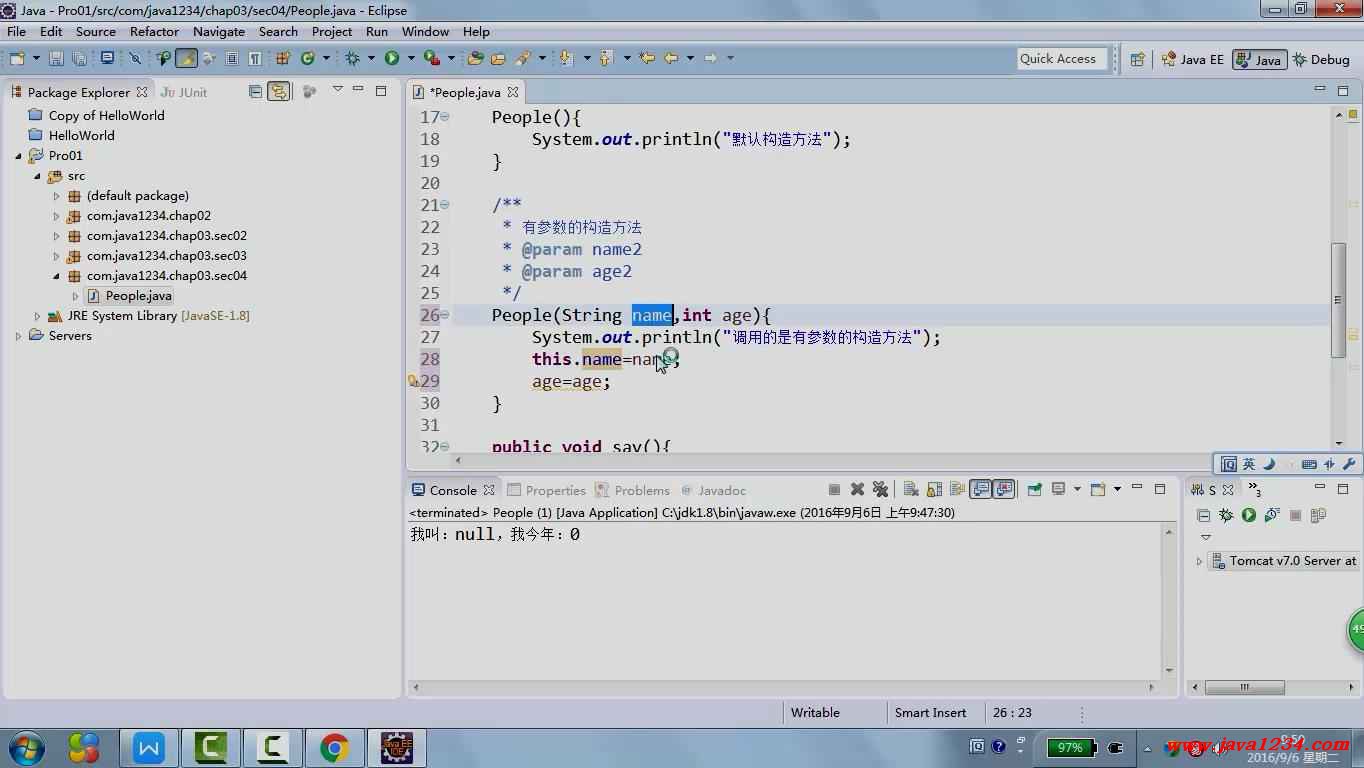Open the New Java Class dropdown arrow
The width and height of the screenshot is (1364, 768).
[x=326, y=59]
